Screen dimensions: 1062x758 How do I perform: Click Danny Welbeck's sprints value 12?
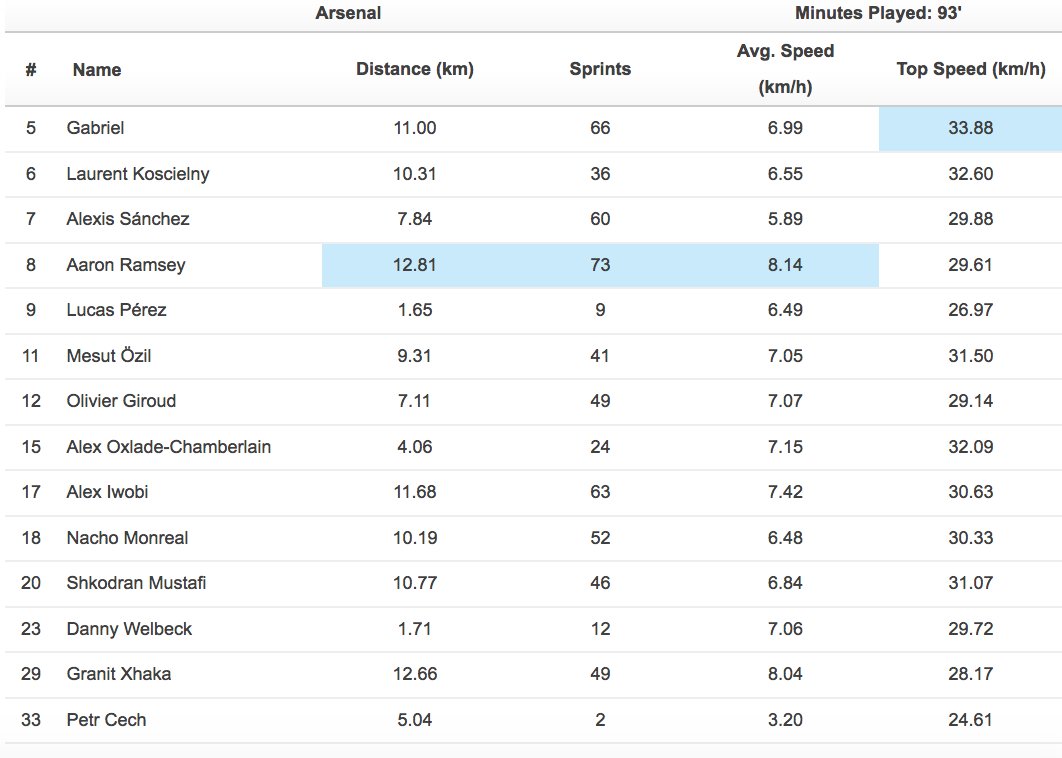pyautogui.click(x=600, y=629)
